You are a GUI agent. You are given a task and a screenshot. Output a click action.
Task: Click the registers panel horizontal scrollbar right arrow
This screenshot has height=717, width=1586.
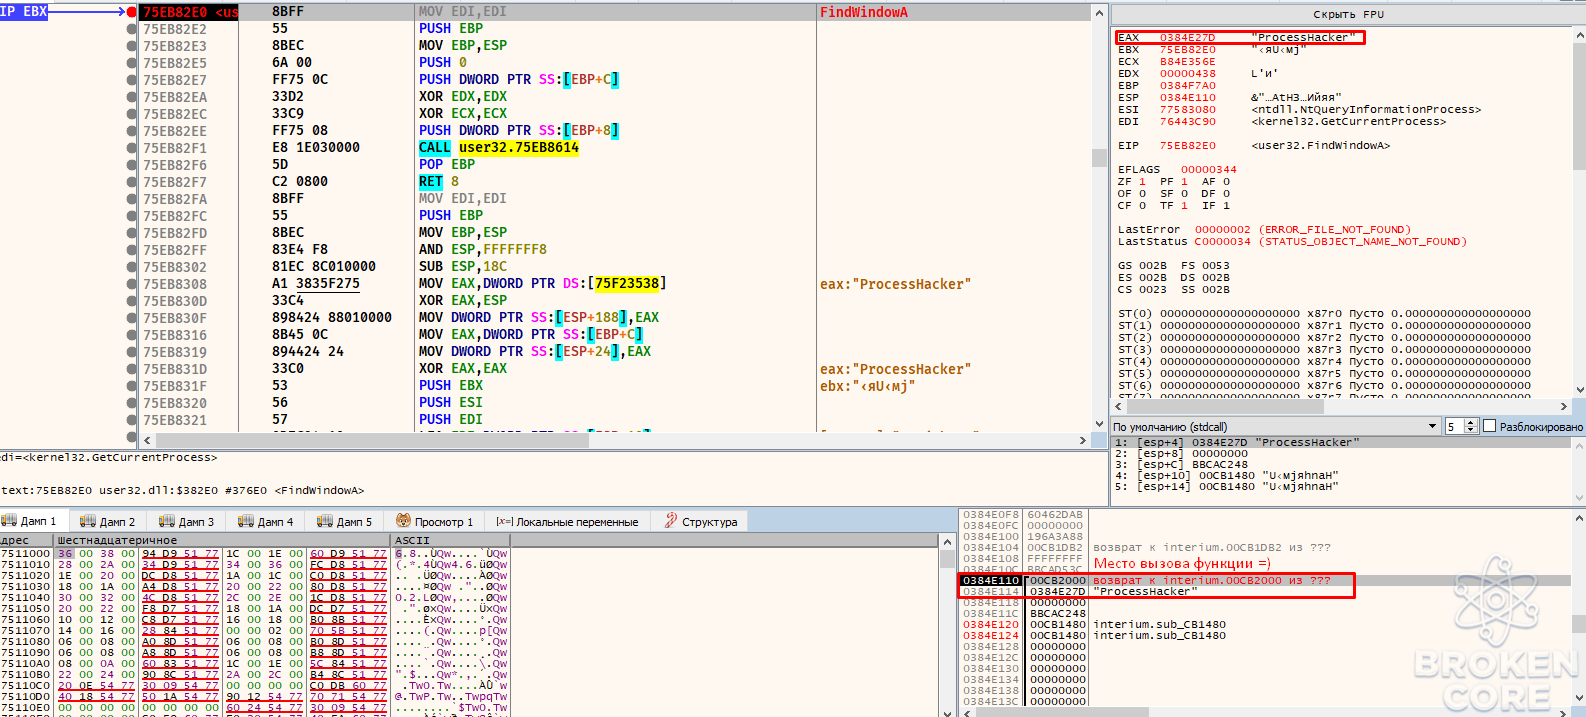click(1564, 406)
